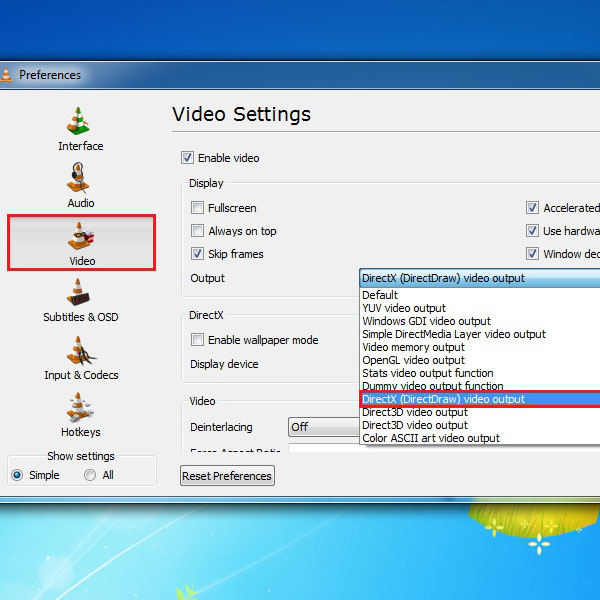600x600 pixels.
Task: Enable the Fullscreen checkbox
Action: tap(197, 208)
